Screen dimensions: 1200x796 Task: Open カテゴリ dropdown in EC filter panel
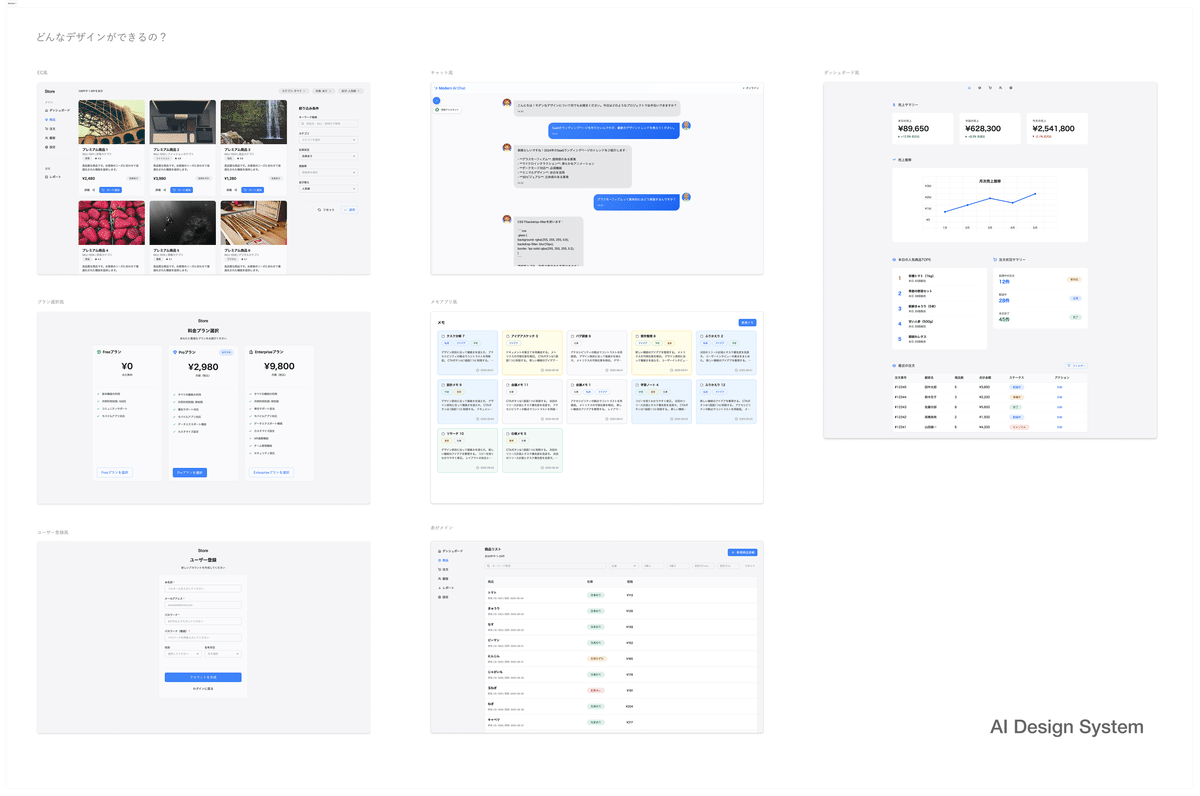[328, 140]
